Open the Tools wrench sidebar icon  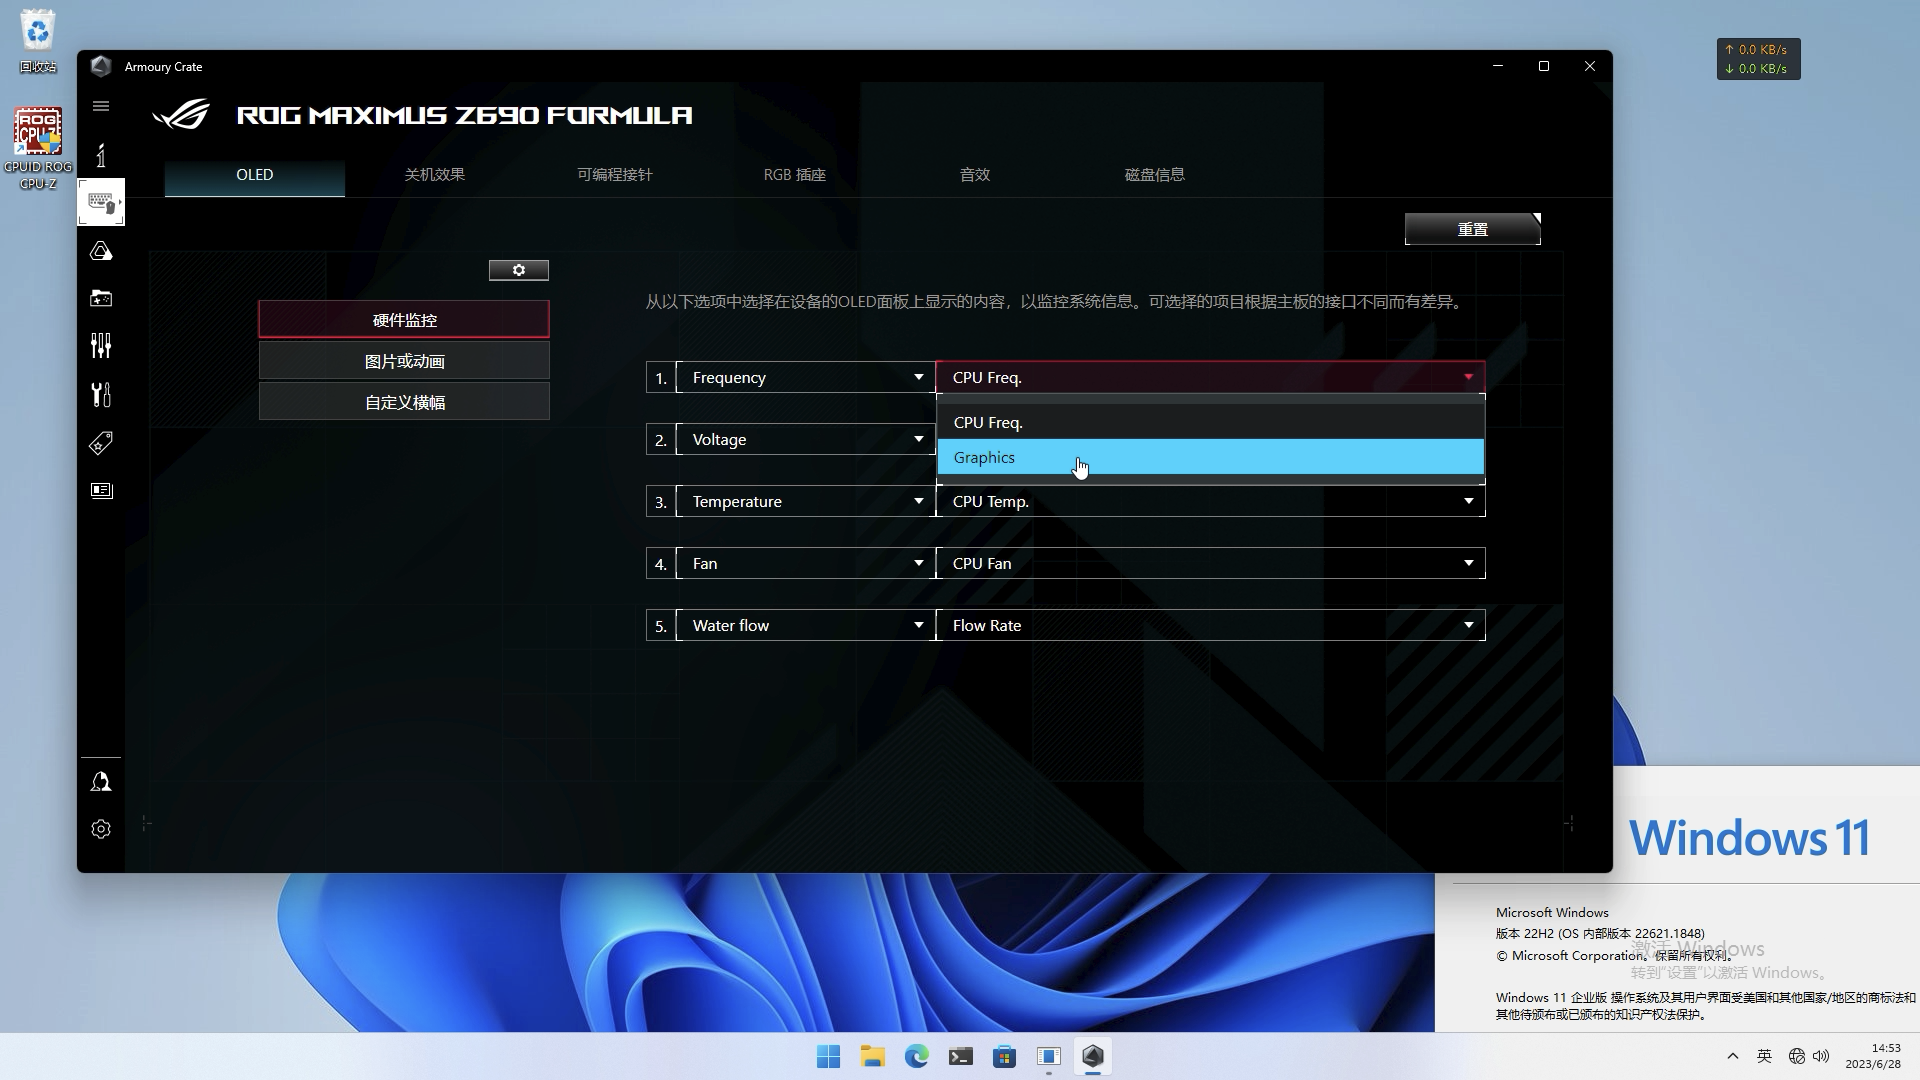click(101, 394)
